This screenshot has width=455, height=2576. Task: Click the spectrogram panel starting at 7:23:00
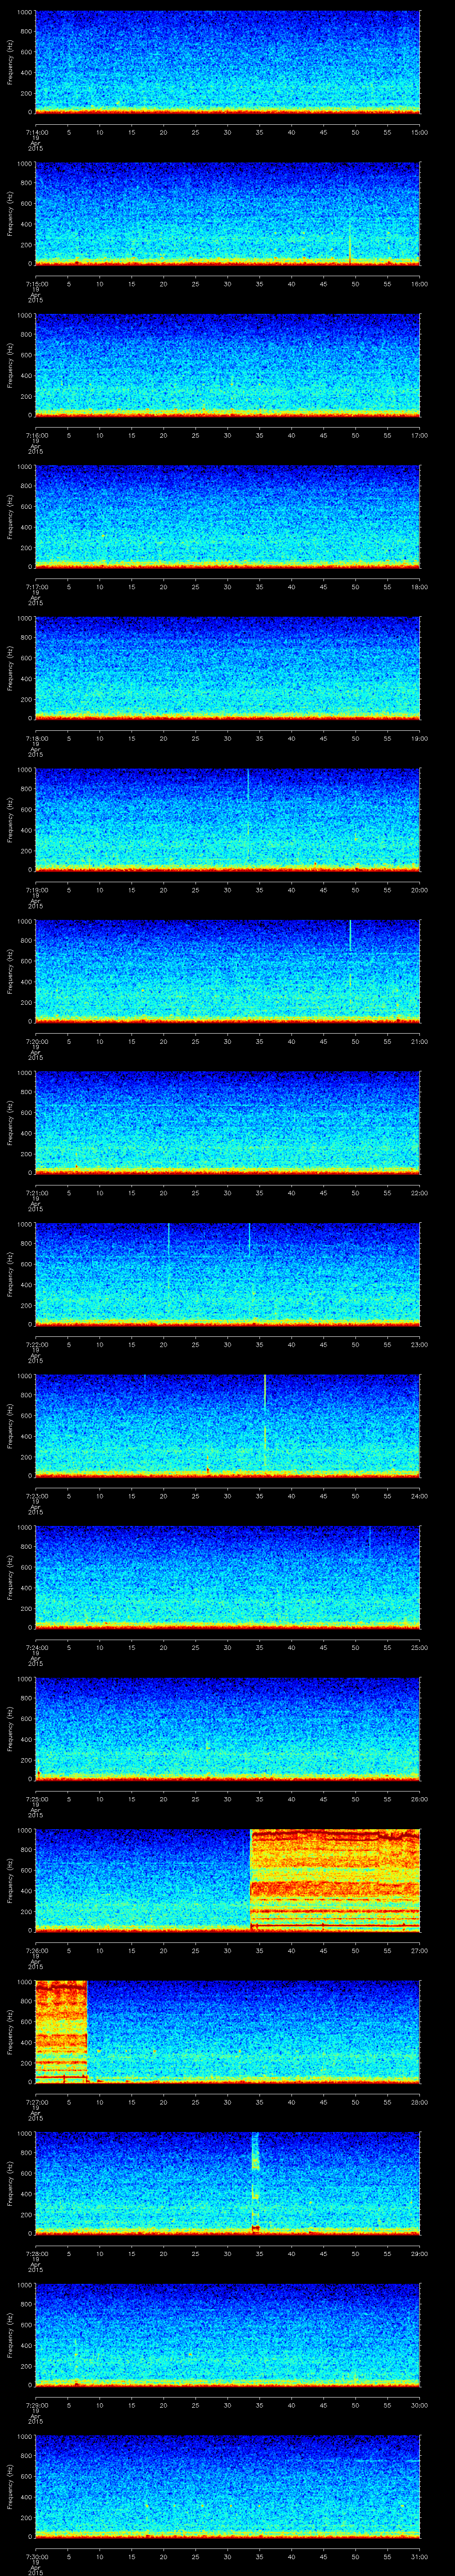[228, 1426]
